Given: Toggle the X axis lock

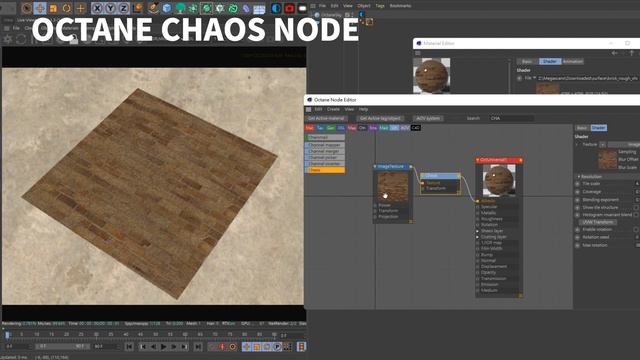Looking at the screenshot, I should [x=97, y=8].
